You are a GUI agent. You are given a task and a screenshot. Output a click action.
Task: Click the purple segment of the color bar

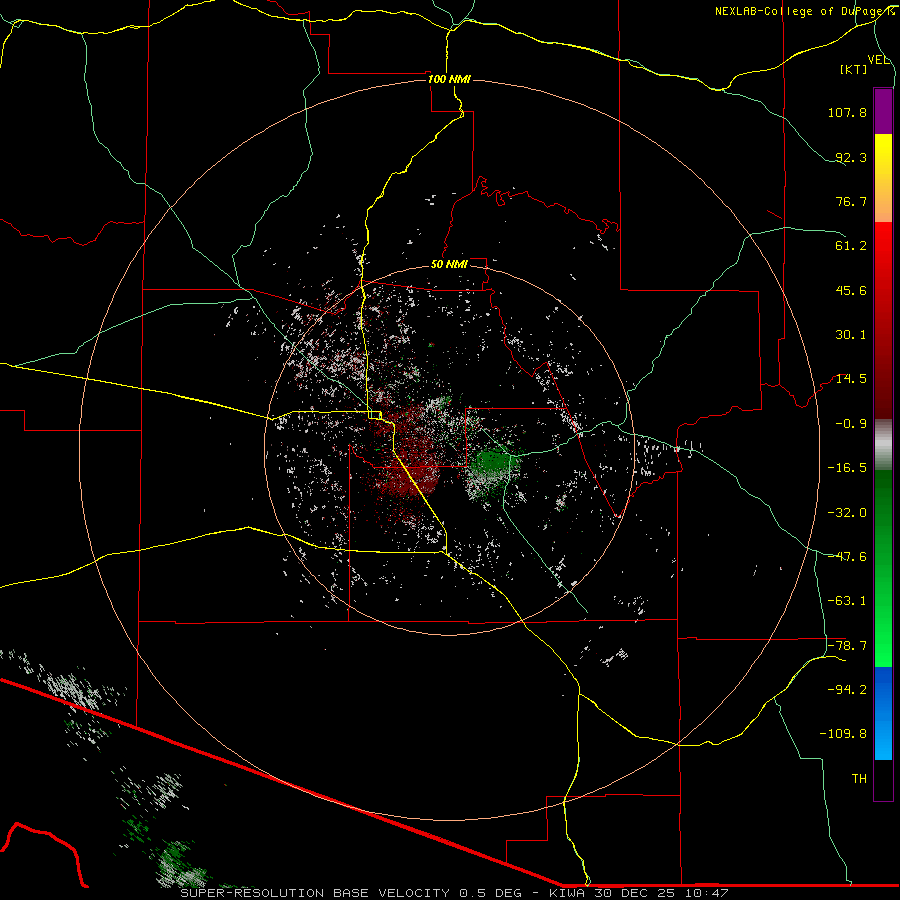click(883, 111)
